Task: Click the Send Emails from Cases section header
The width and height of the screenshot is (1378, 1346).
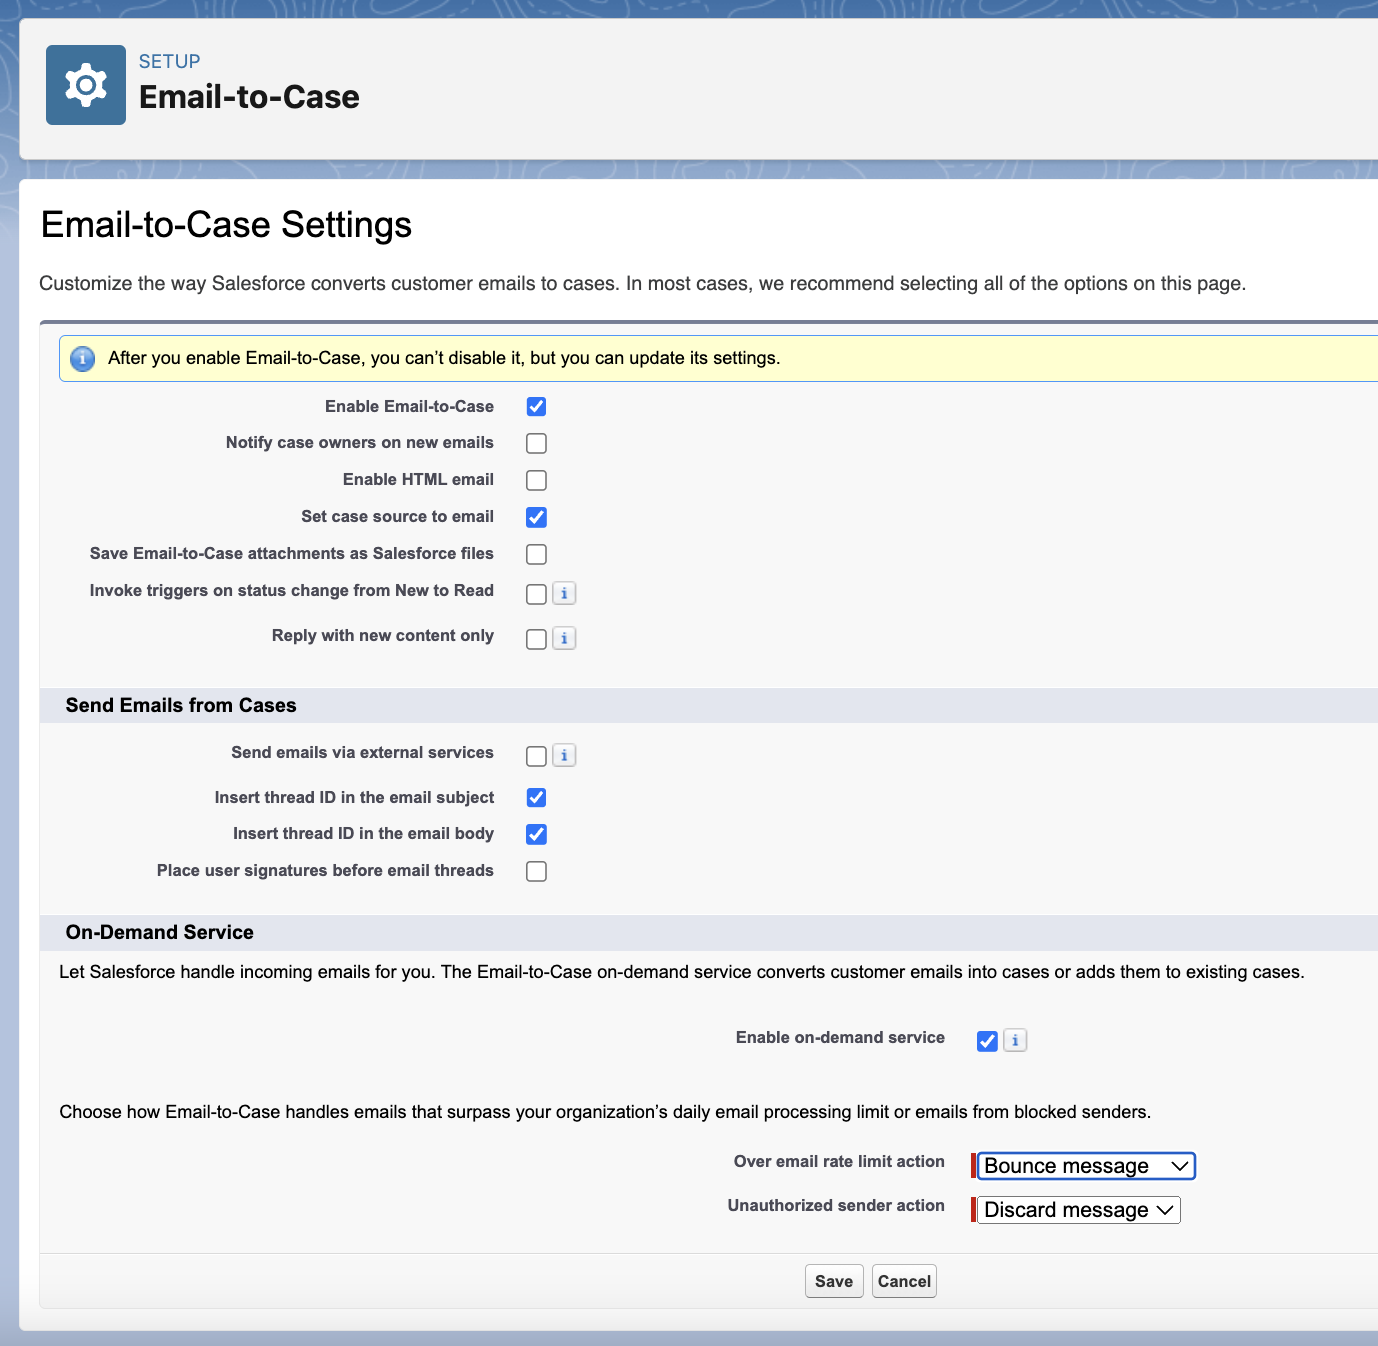Action: coord(181,705)
